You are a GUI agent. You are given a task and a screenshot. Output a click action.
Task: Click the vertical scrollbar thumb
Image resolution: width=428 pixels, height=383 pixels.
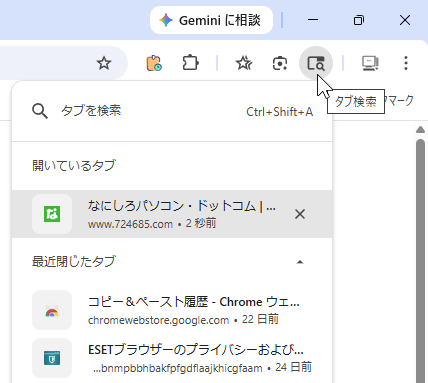pyautogui.click(x=421, y=260)
